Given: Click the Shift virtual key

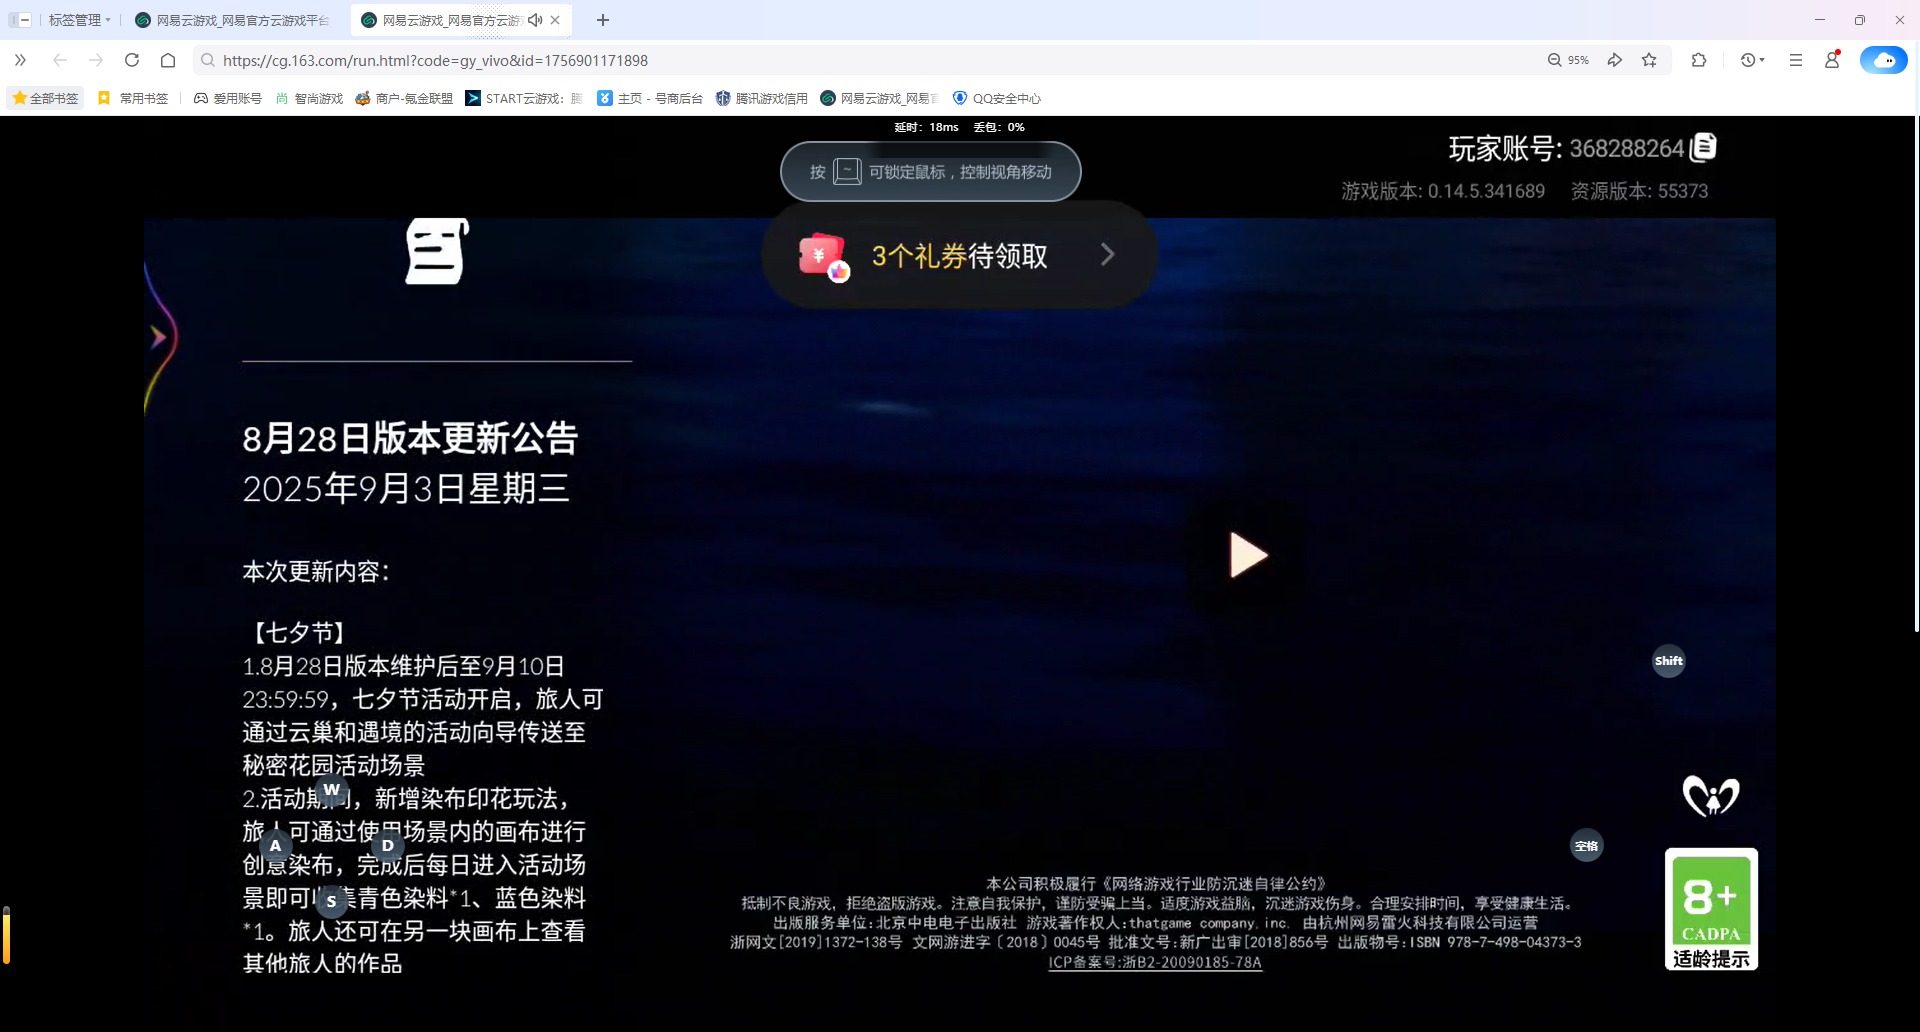Looking at the screenshot, I should 1668,661.
